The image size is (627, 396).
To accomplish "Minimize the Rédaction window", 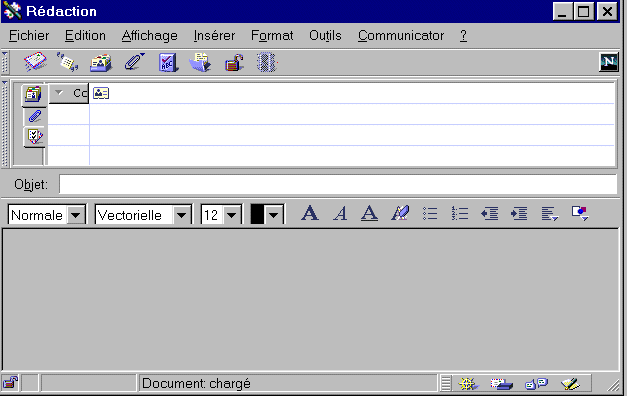I will point(563,11).
